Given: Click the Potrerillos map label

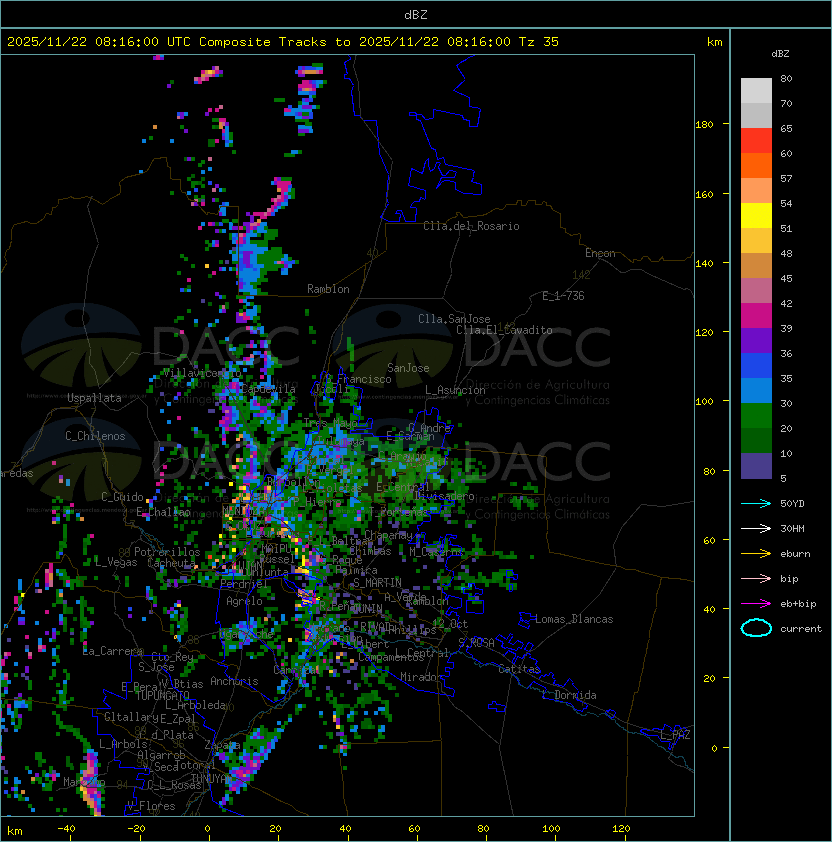Looking at the screenshot, I should coord(167,551).
